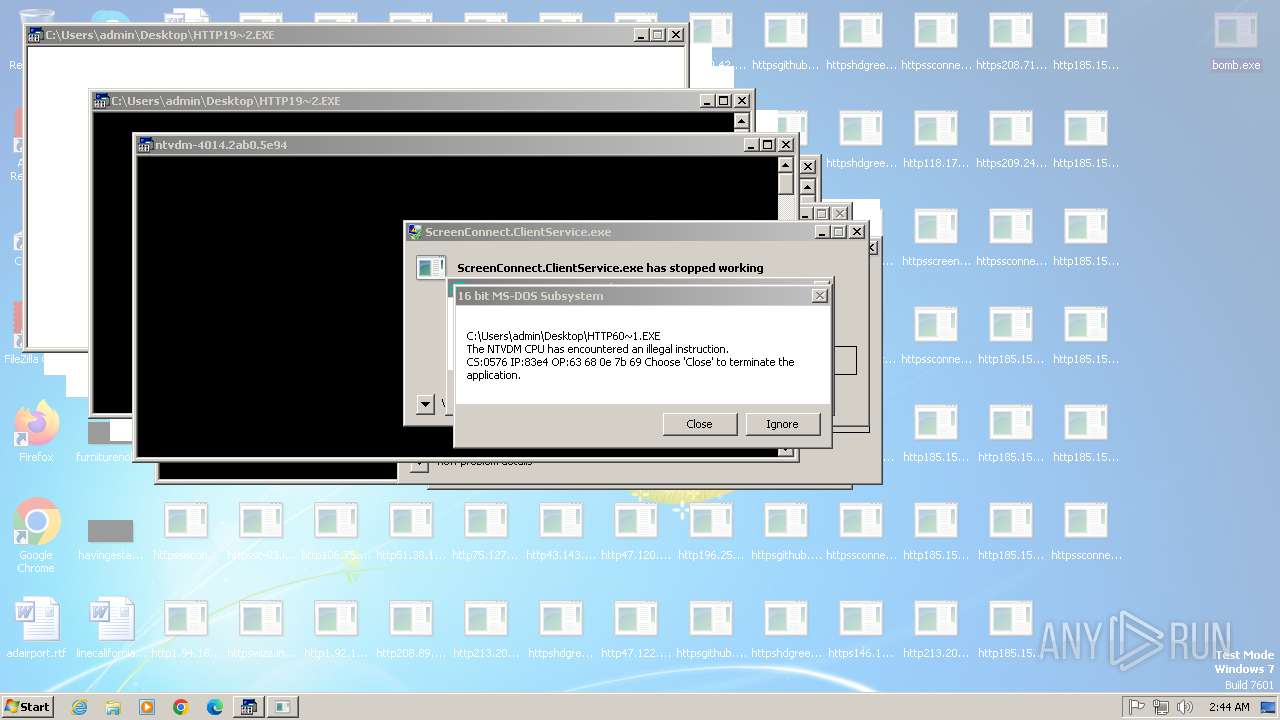Select the http208.89... desktop file

coord(411,630)
